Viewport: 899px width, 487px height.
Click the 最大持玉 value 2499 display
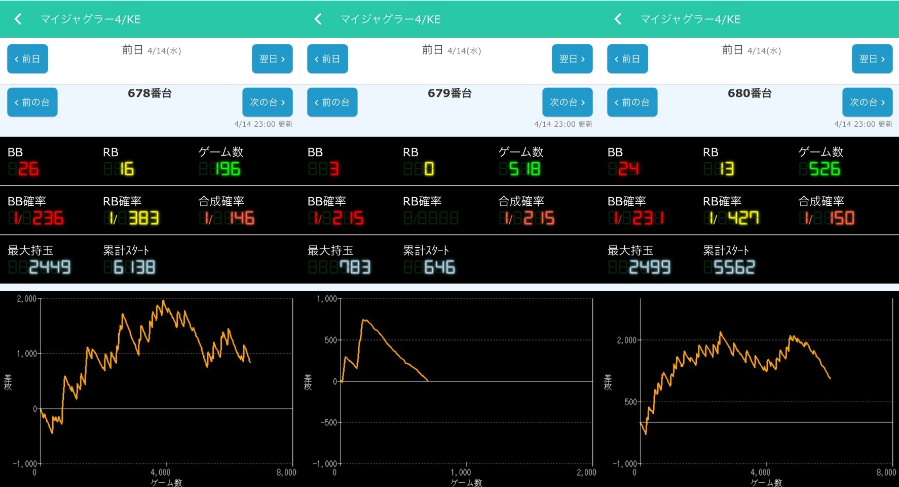tap(643, 267)
